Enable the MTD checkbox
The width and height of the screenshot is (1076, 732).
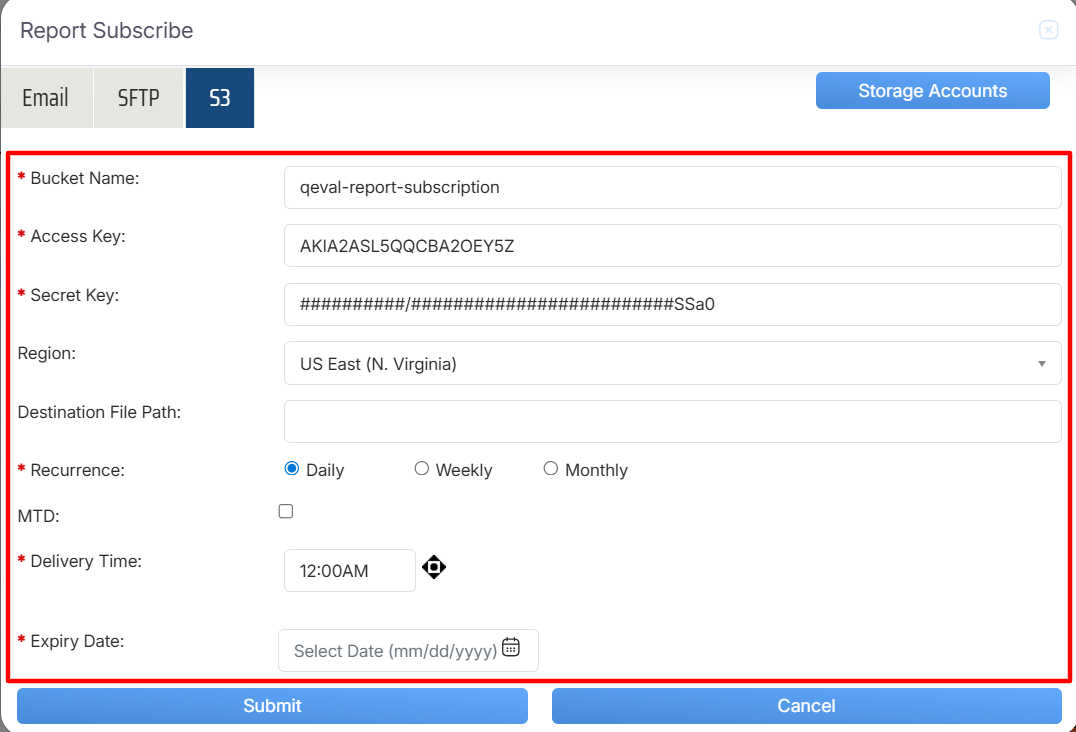click(x=285, y=511)
